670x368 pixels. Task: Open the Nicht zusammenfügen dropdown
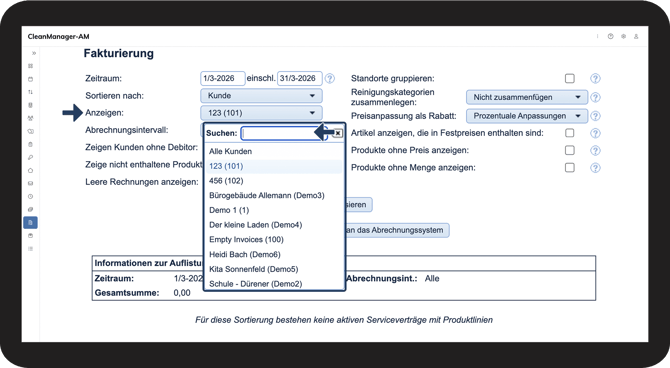coord(527,97)
